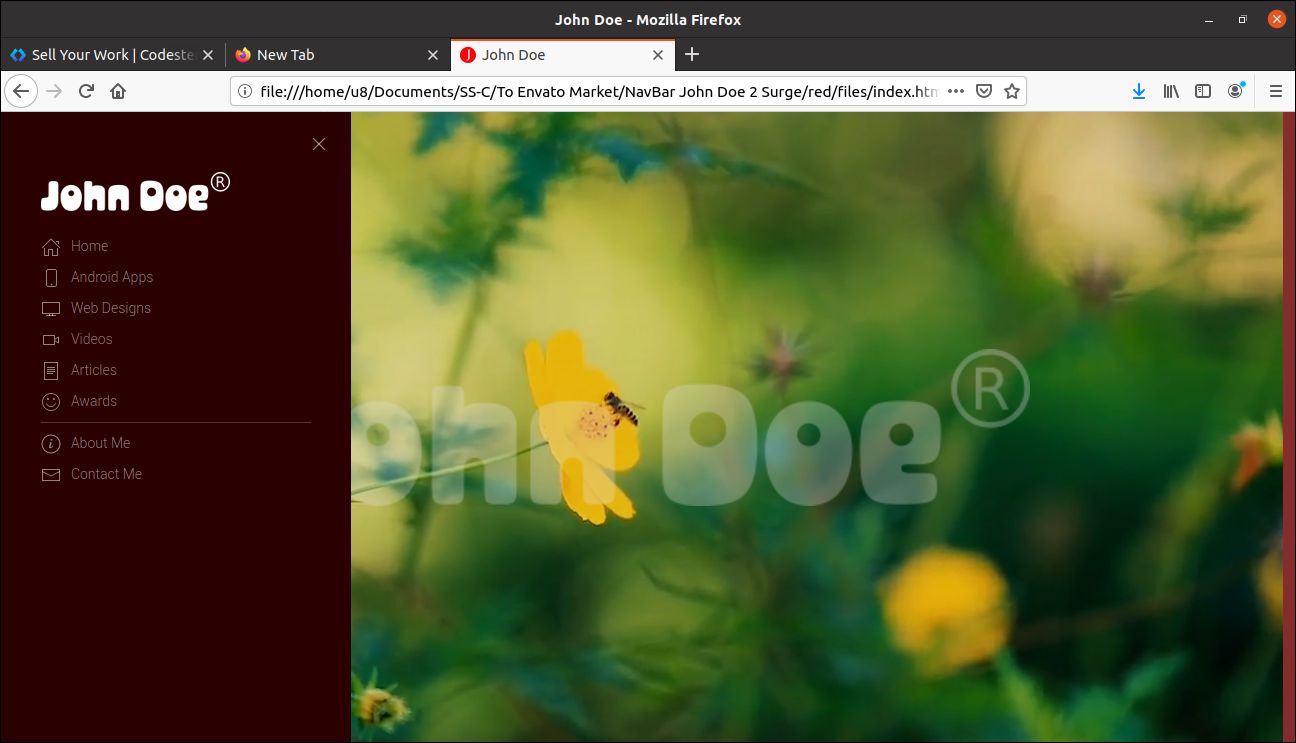Open the Firefox hamburger menu
1296x743 pixels.
coord(1276,91)
